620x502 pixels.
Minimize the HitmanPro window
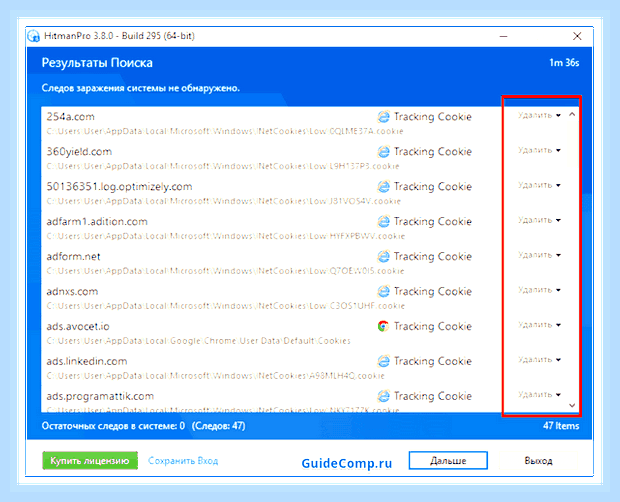pyautogui.click(x=503, y=36)
